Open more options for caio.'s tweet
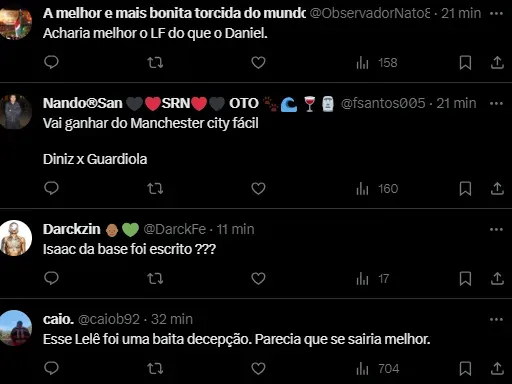The width and height of the screenshot is (512, 384). coord(496,319)
